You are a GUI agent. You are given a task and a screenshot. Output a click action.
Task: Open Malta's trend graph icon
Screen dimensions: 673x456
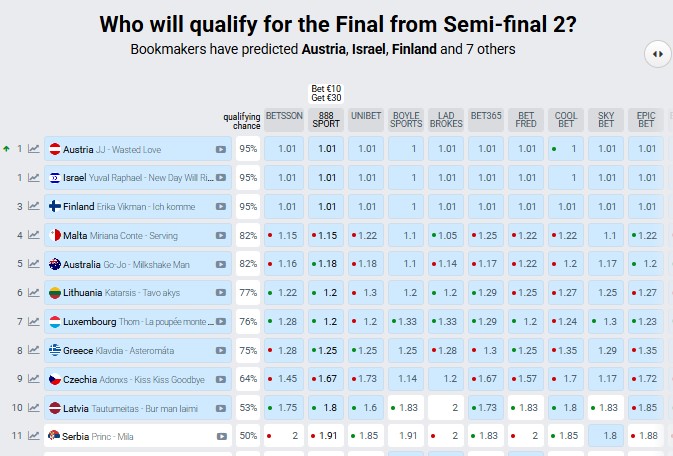click(33, 235)
